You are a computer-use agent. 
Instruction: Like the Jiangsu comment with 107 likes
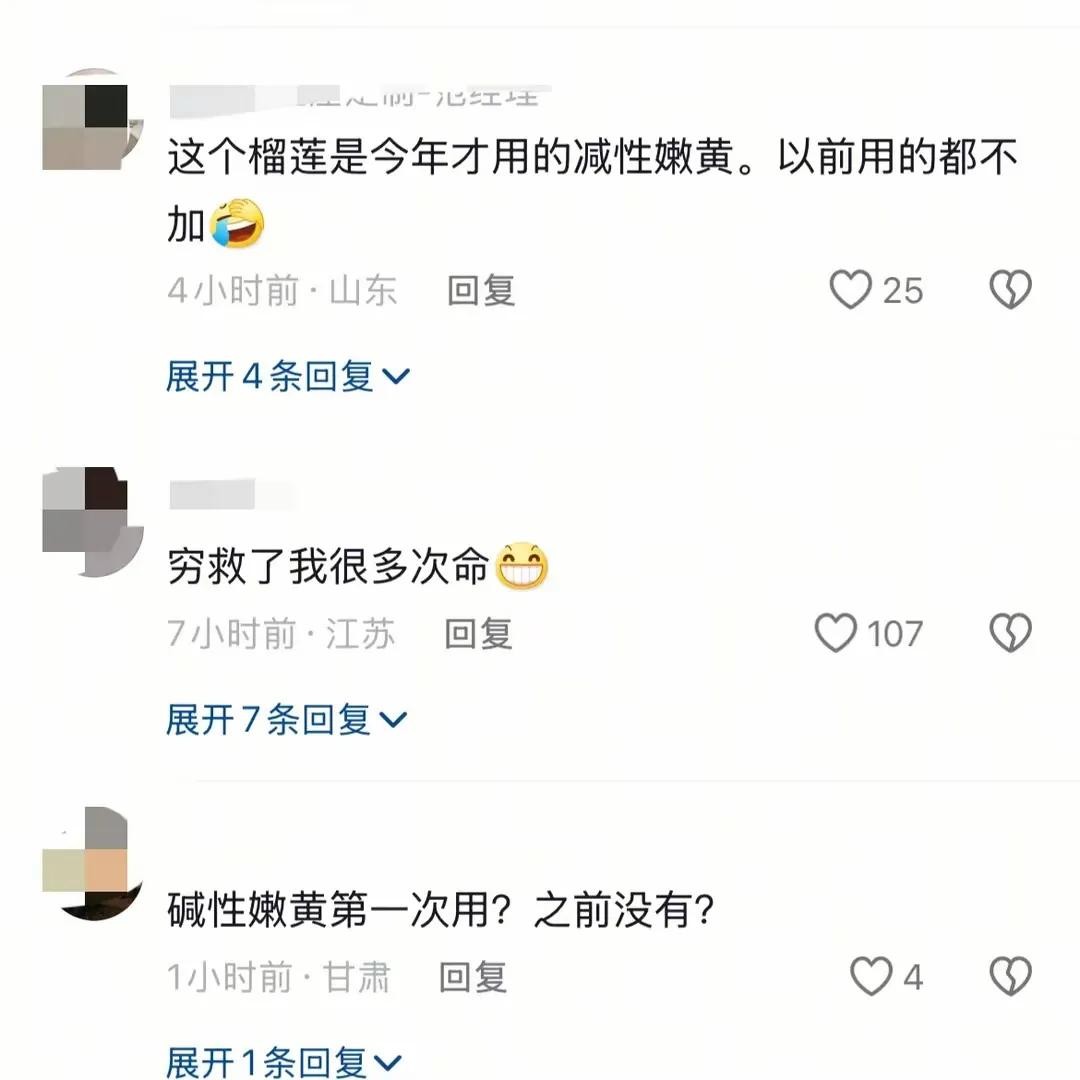click(x=835, y=632)
